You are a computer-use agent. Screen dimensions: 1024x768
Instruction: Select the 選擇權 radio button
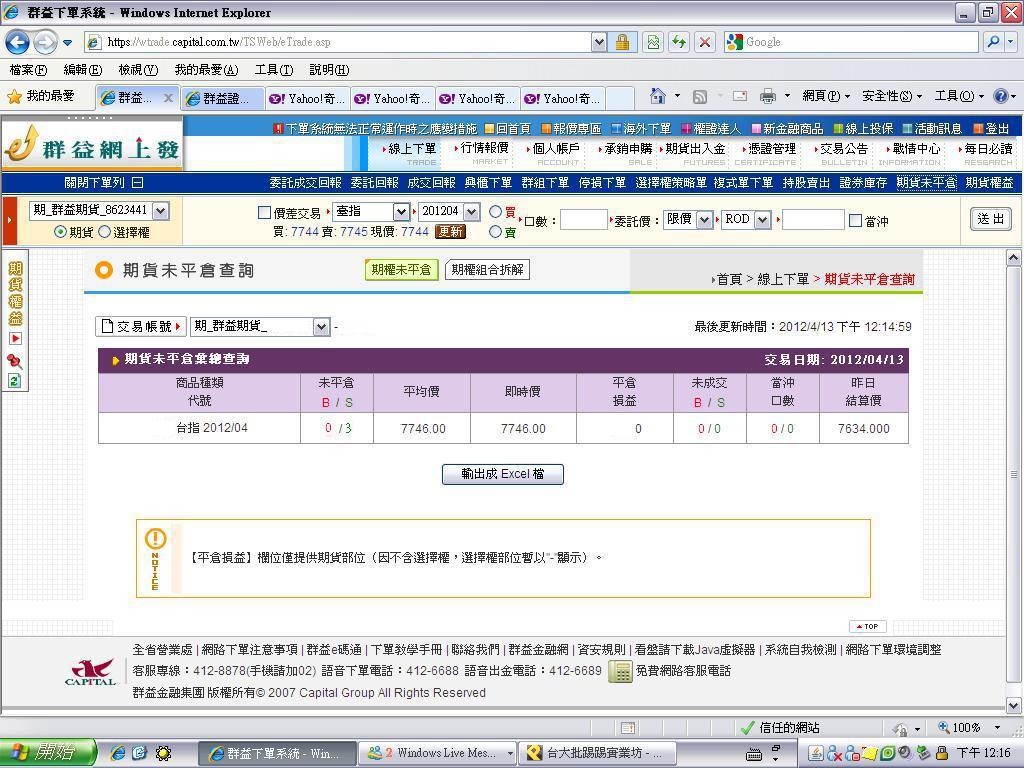coord(104,231)
